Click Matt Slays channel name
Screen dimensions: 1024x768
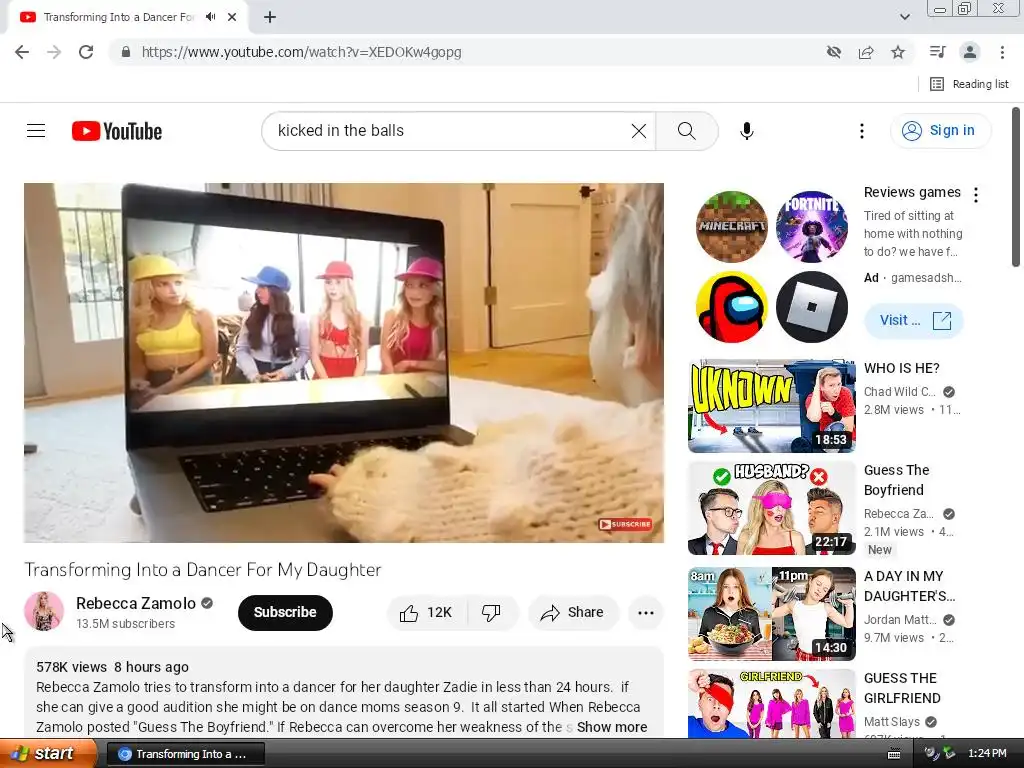(x=891, y=722)
